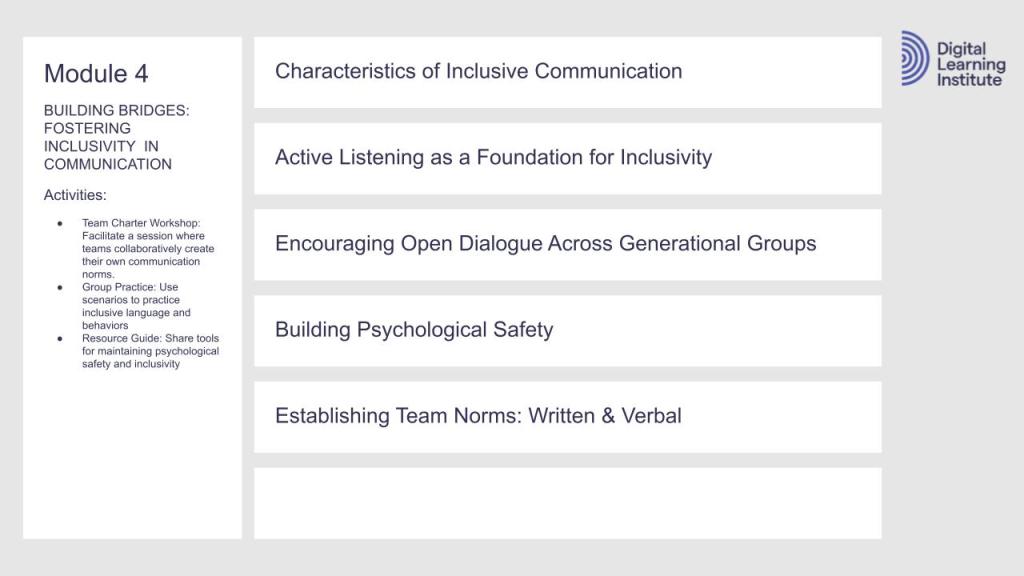The width and height of the screenshot is (1024, 576).
Task: Select the Building Bridges subtitle text
Action: click(116, 137)
